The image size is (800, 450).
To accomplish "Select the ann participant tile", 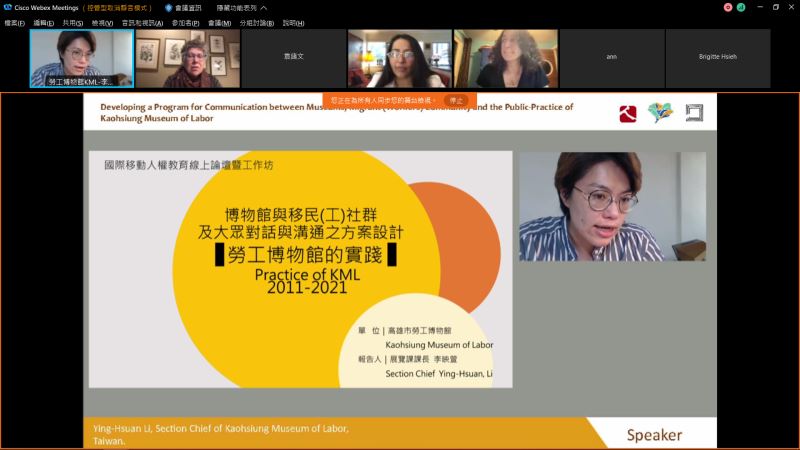I will pyautogui.click(x=611, y=58).
